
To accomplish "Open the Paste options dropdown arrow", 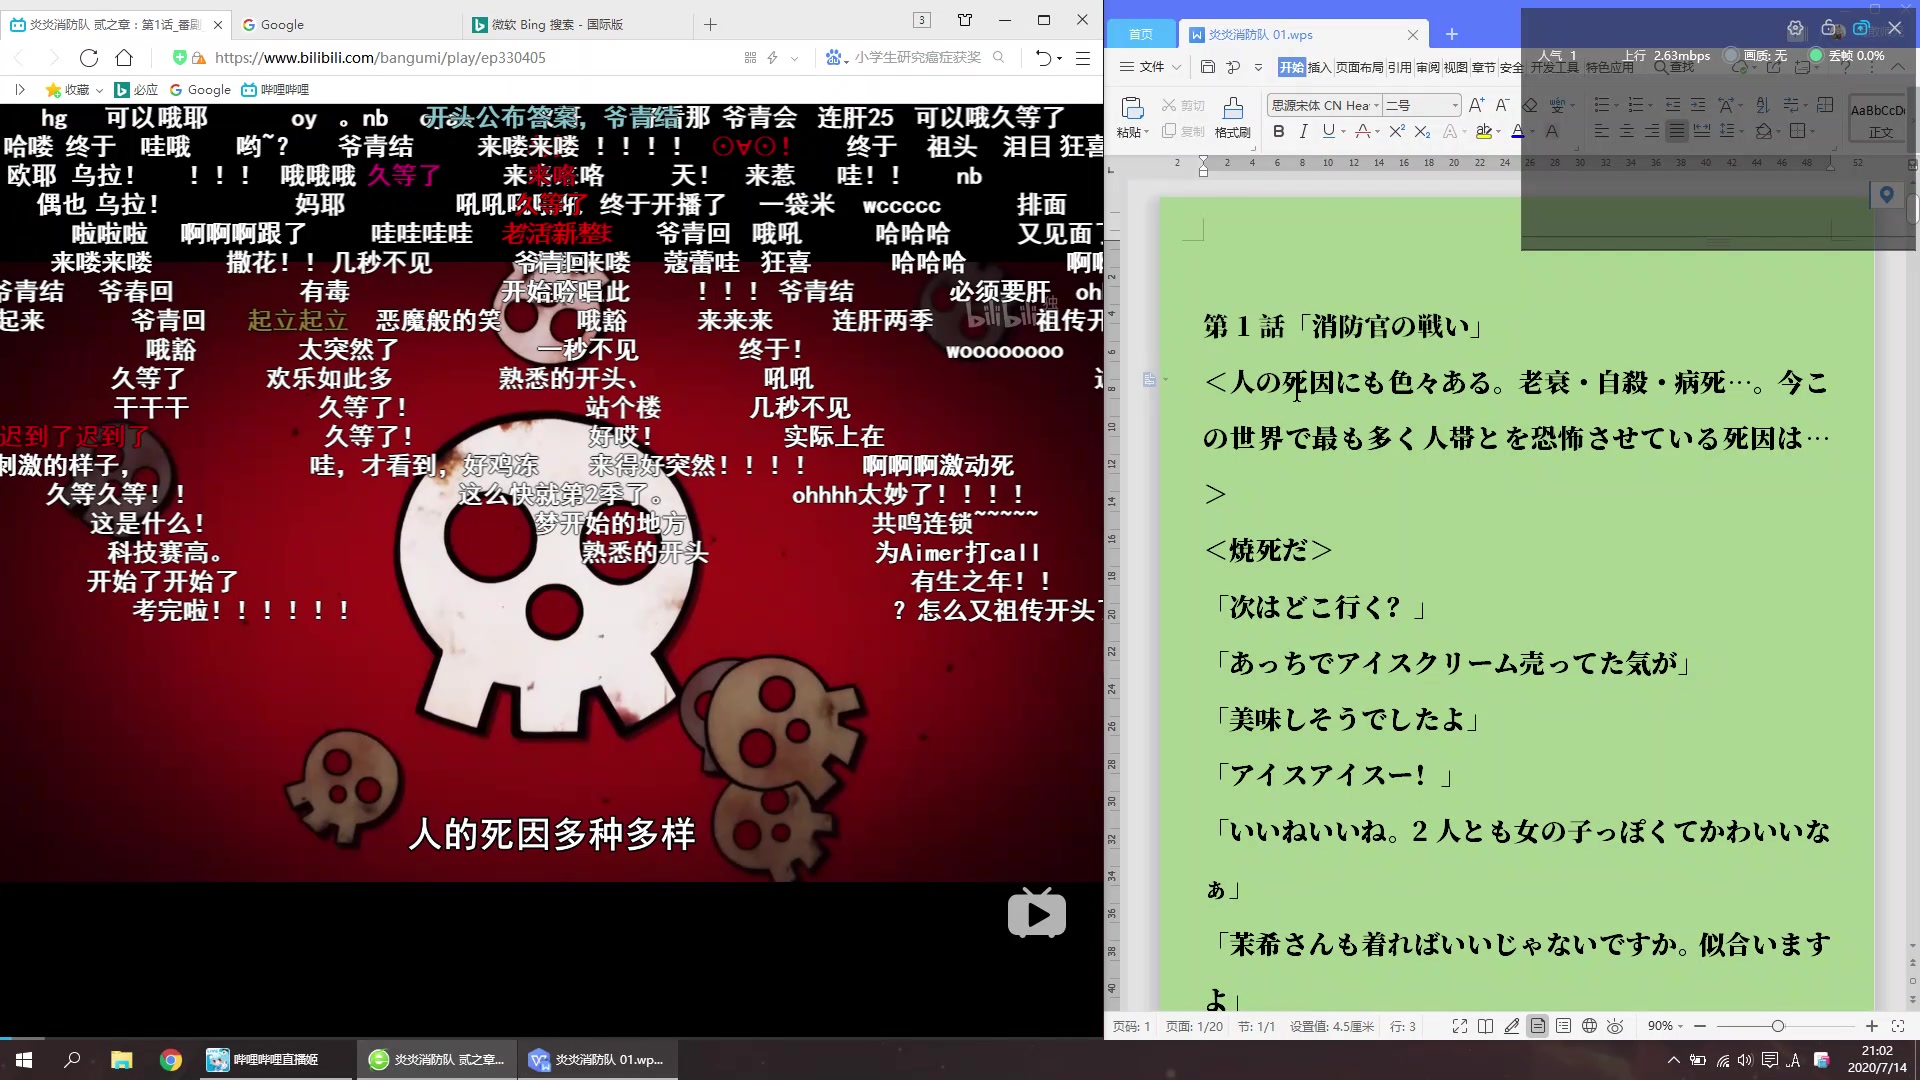I will 1146,132.
